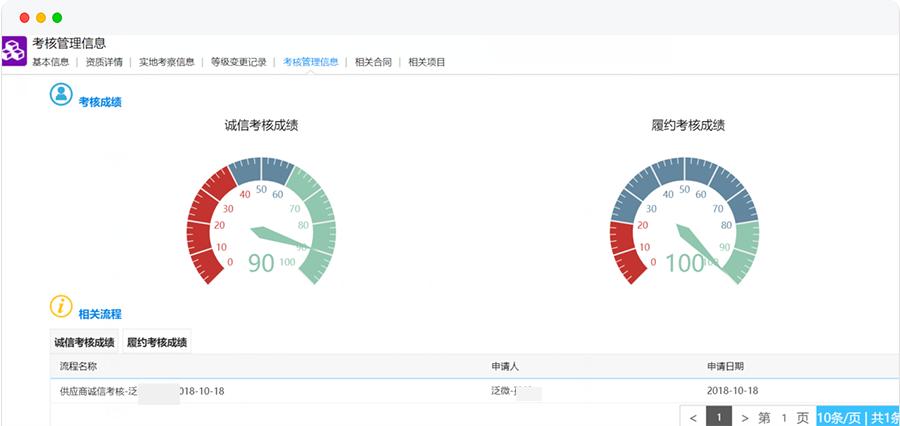
Task: Click the 相关流程 section heading
Action: [100, 314]
